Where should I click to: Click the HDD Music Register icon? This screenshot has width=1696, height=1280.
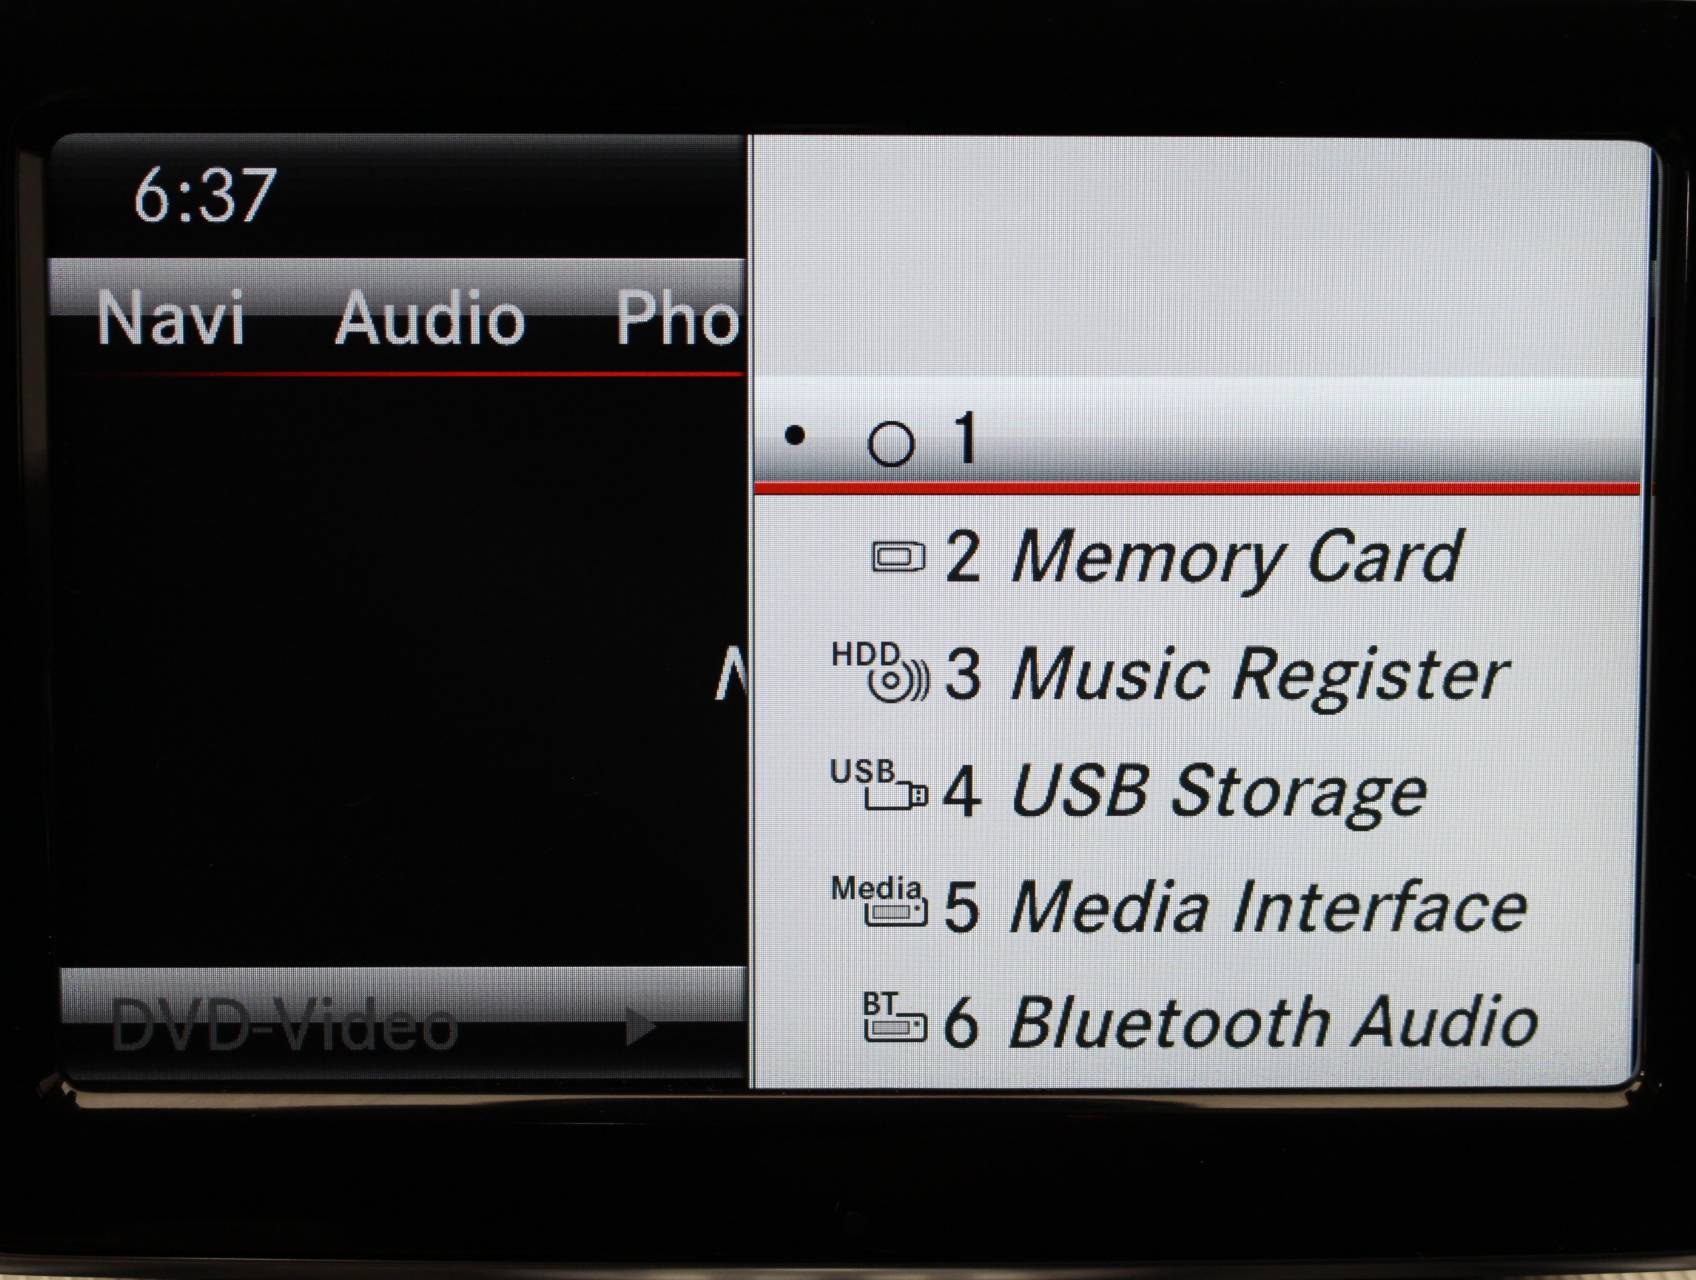coord(880,671)
